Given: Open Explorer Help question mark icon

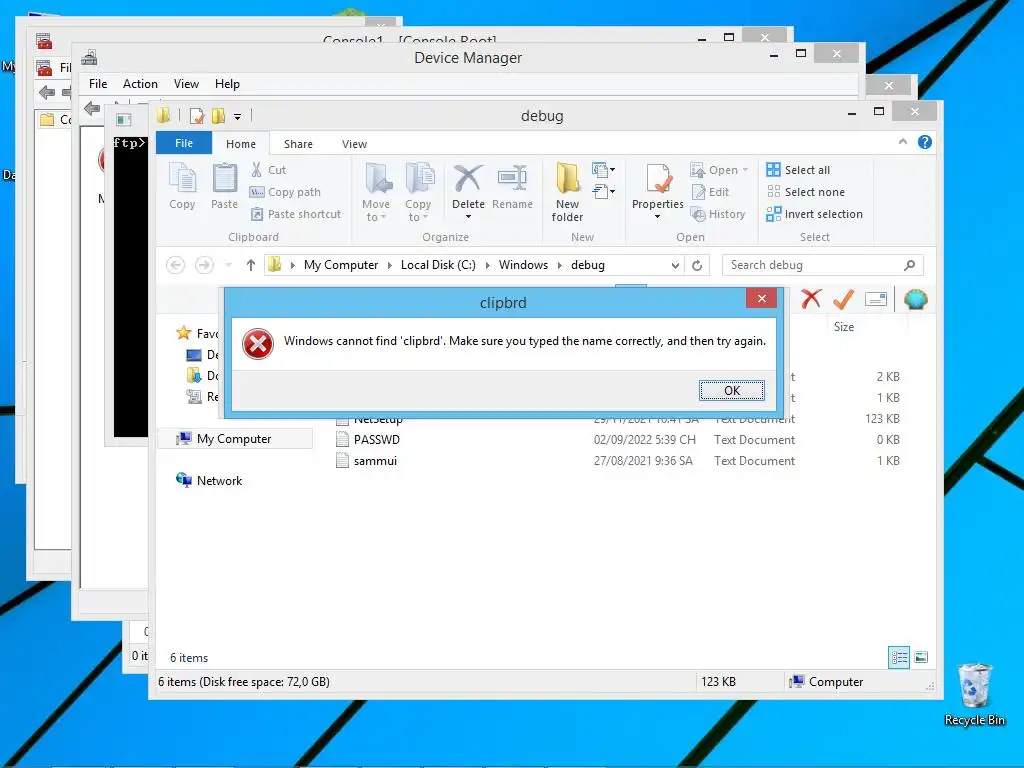Looking at the screenshot, I should point(925,142).
